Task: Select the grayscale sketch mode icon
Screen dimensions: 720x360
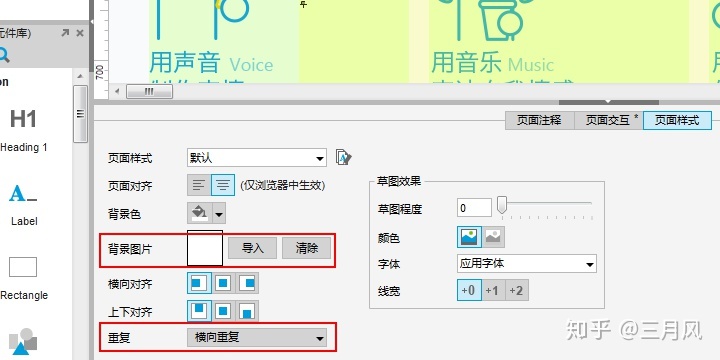Action: 493,237
